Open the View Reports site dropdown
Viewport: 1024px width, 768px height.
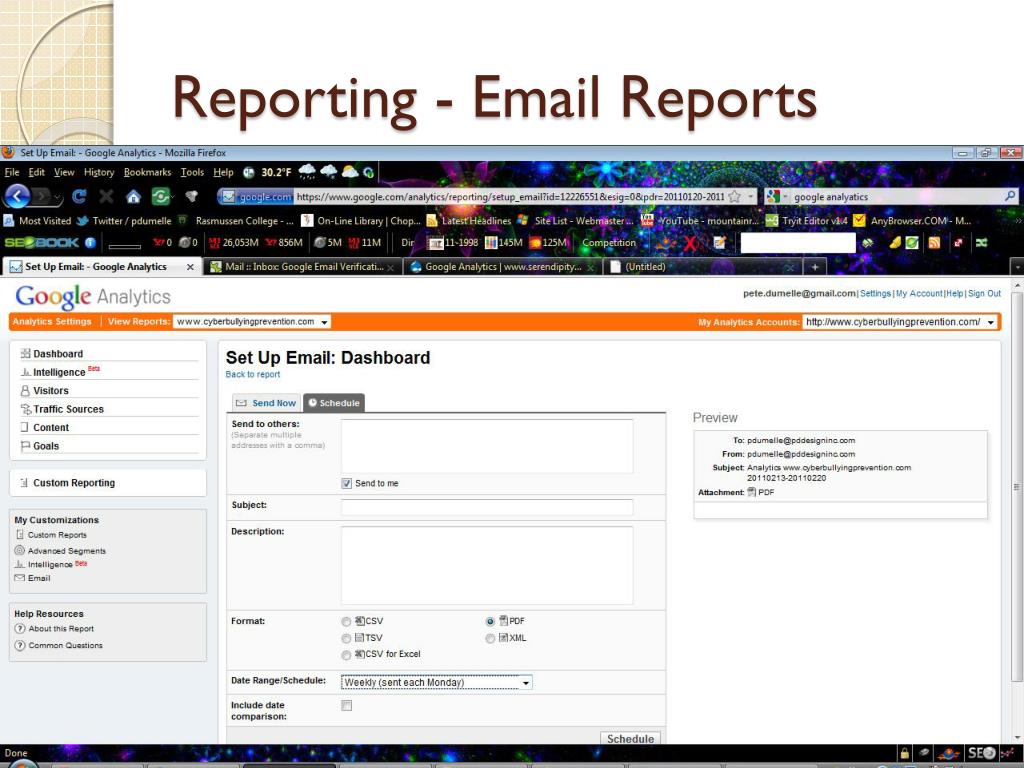click(x=251, y=321)
